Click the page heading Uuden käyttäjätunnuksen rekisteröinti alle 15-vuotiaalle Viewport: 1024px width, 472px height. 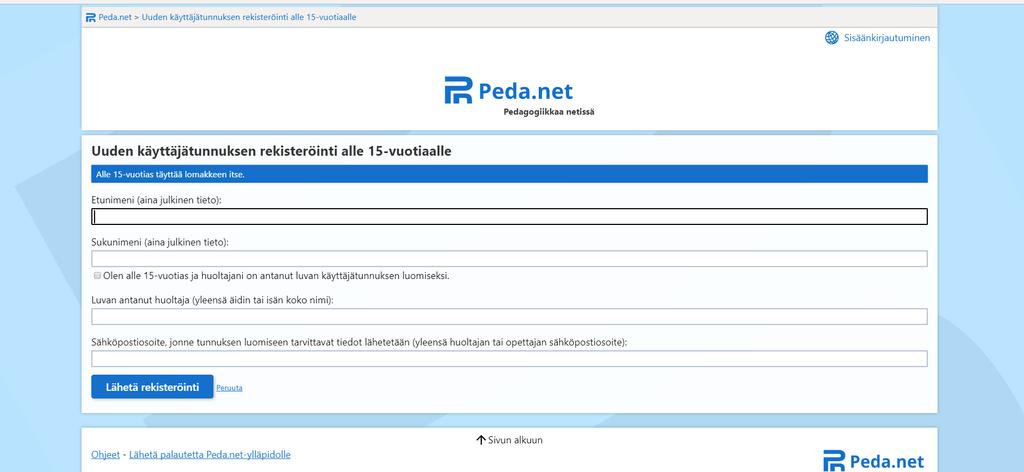click(x=272, y=151)
